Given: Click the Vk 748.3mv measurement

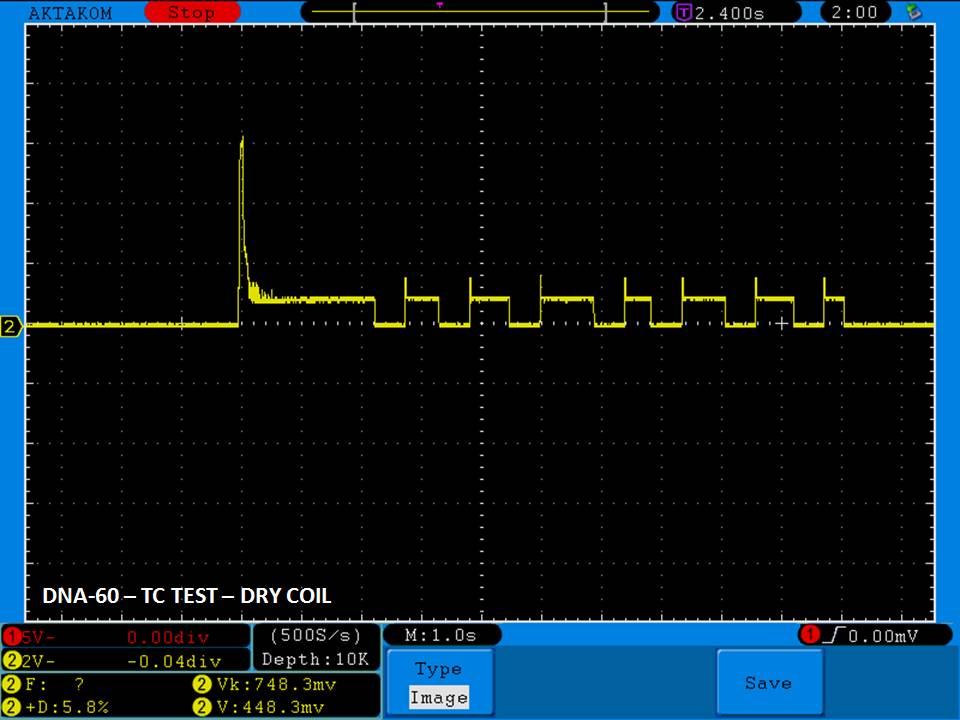Looking at the screenshot, I should [x=265, y=685].
